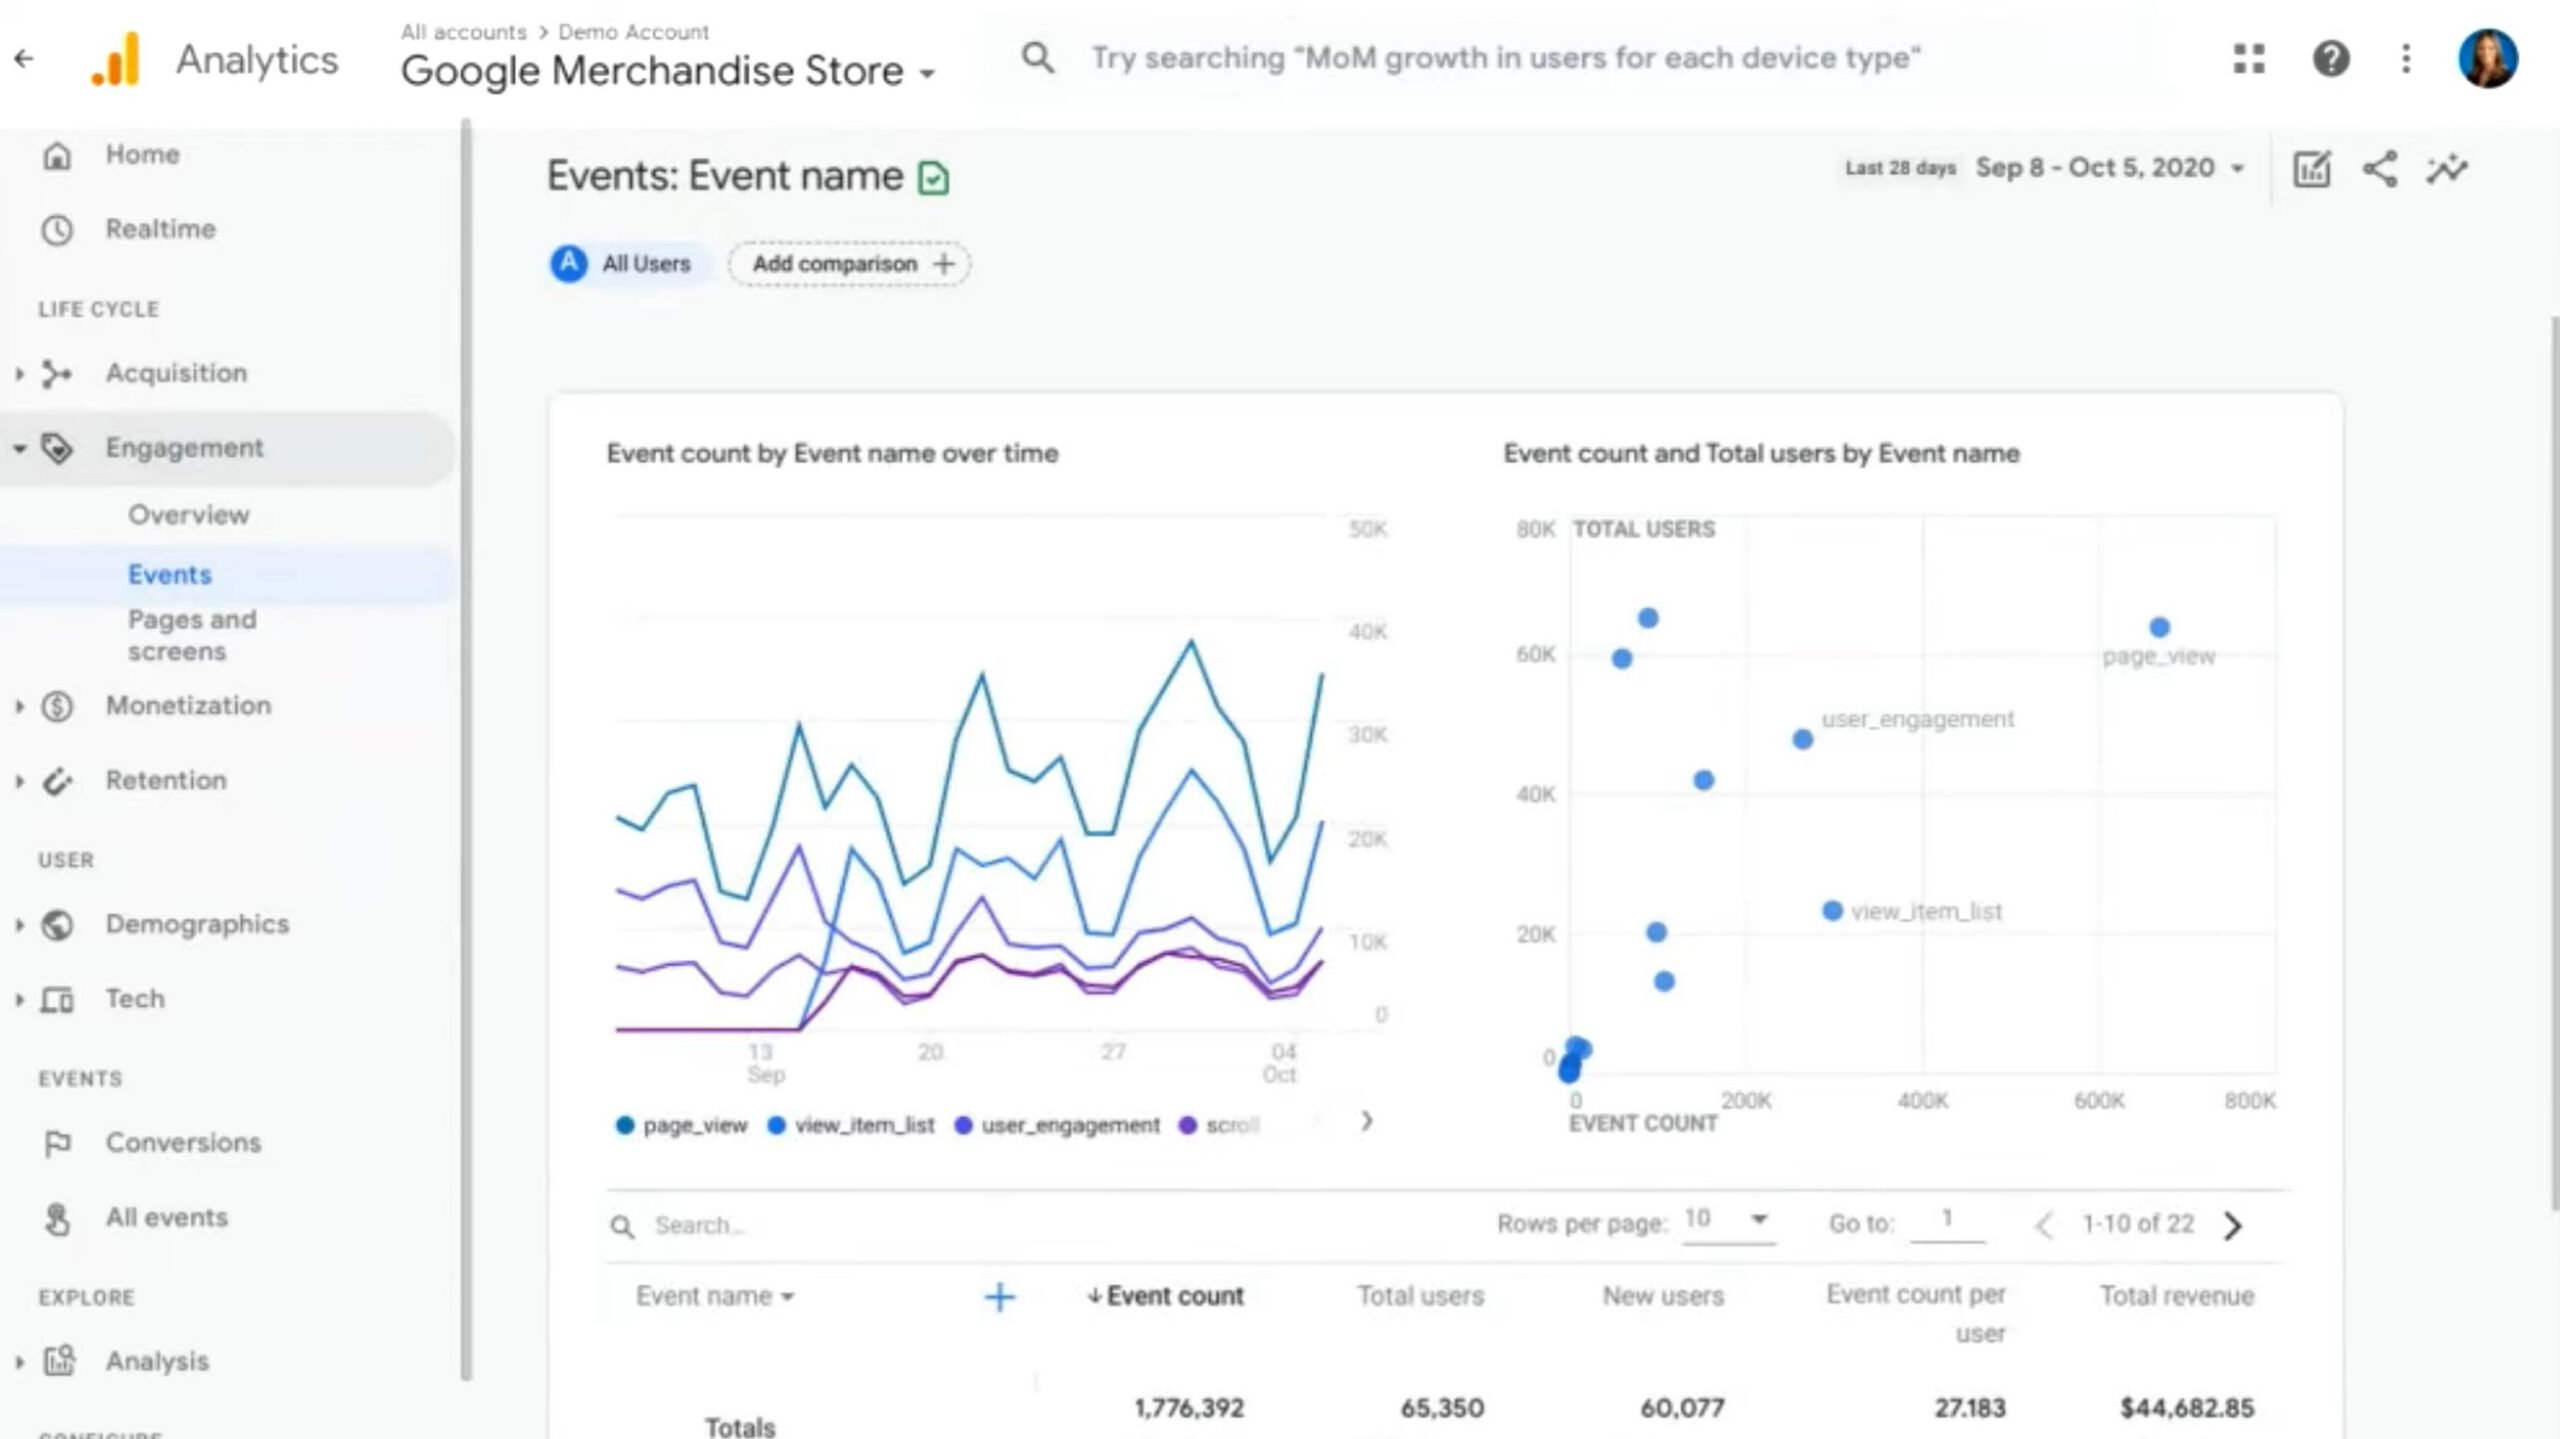Toggle view_item_list legend color dot

[776, 1126]
